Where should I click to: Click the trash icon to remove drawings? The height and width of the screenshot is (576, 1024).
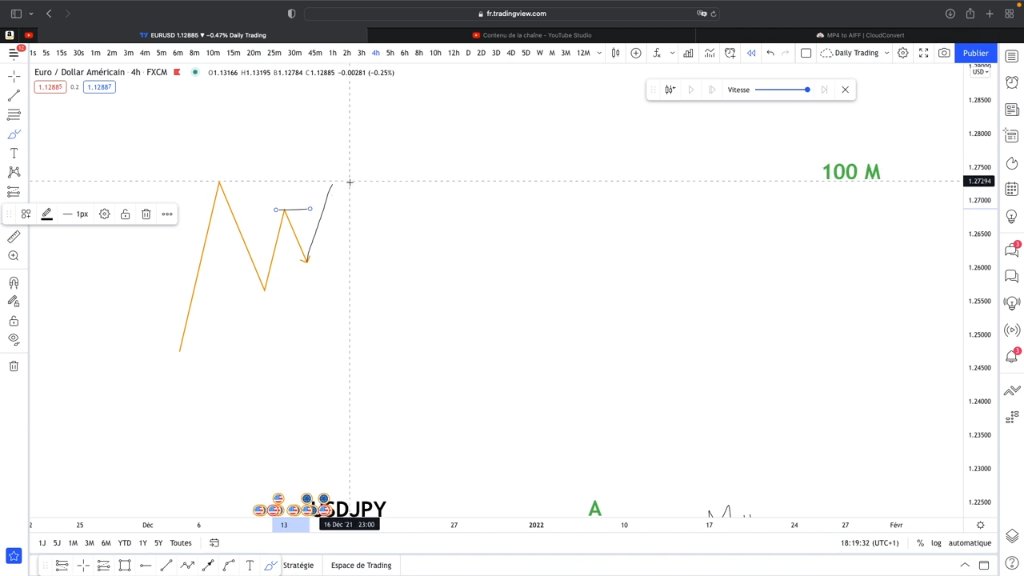tap(14, 366)
